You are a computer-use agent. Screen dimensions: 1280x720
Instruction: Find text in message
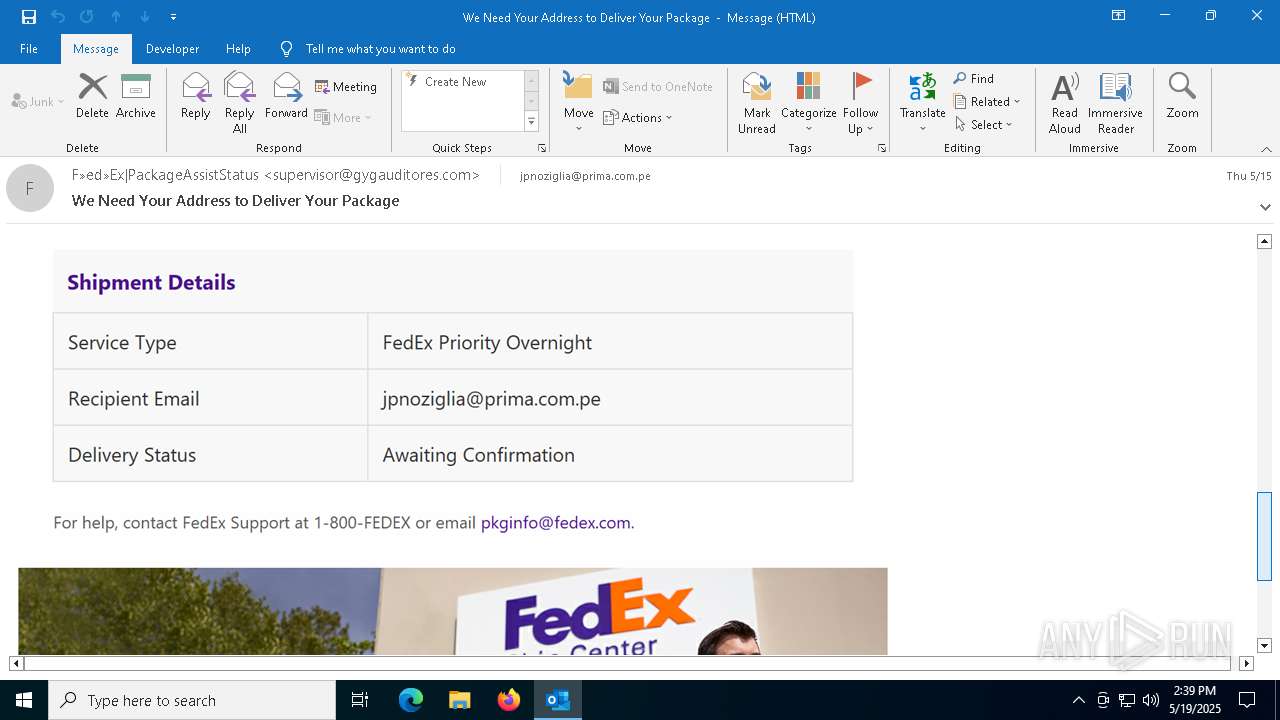[x=974, y=79]
